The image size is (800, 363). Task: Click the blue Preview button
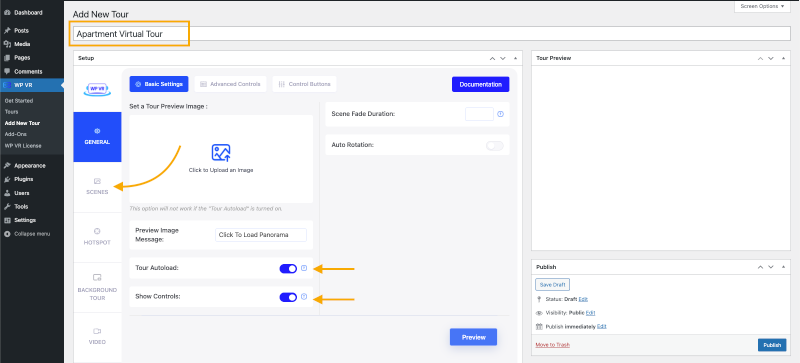pyautogui.click(x=473, y=337)
